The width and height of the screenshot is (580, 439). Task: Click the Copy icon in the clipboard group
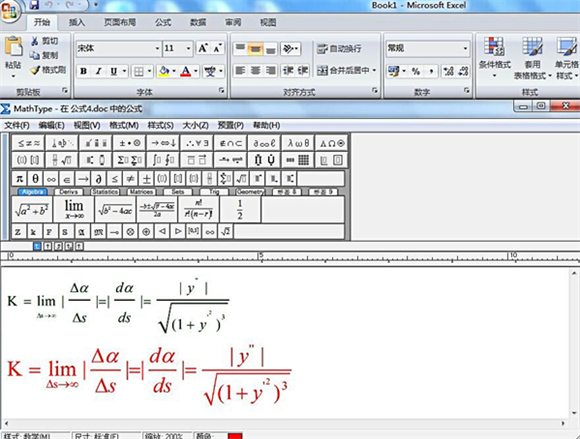tap(35, 55)
